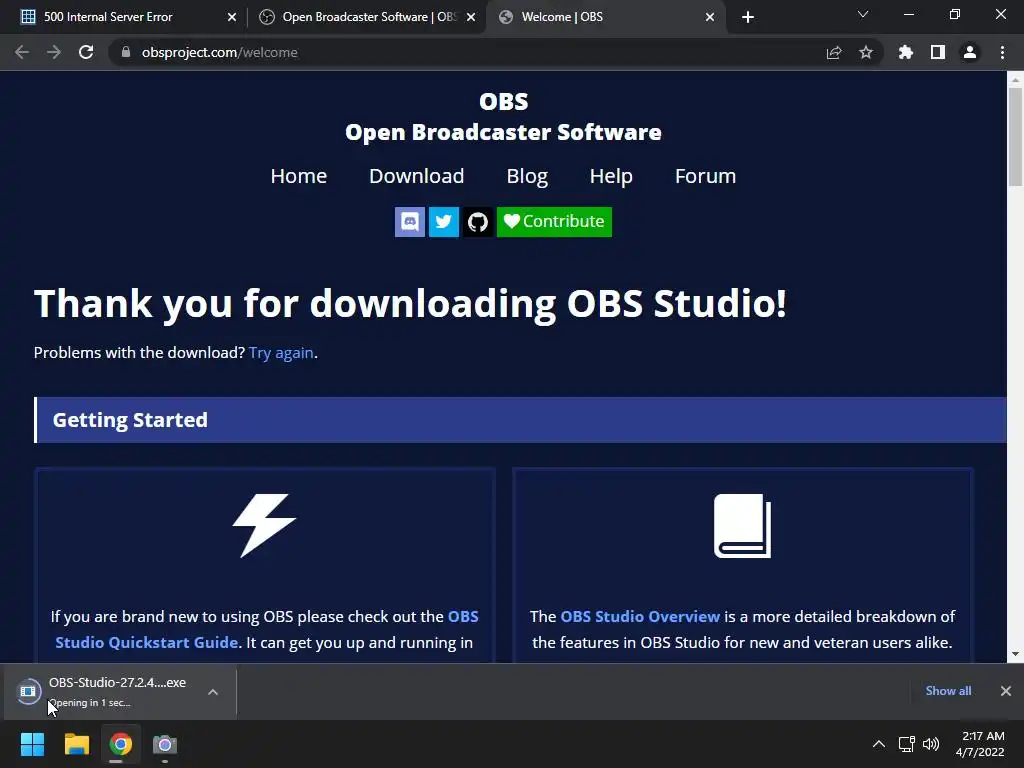This screenshot has width=1024, height=768.
Task: Open File Explorer from the taskbar
Action: [76, 744]
